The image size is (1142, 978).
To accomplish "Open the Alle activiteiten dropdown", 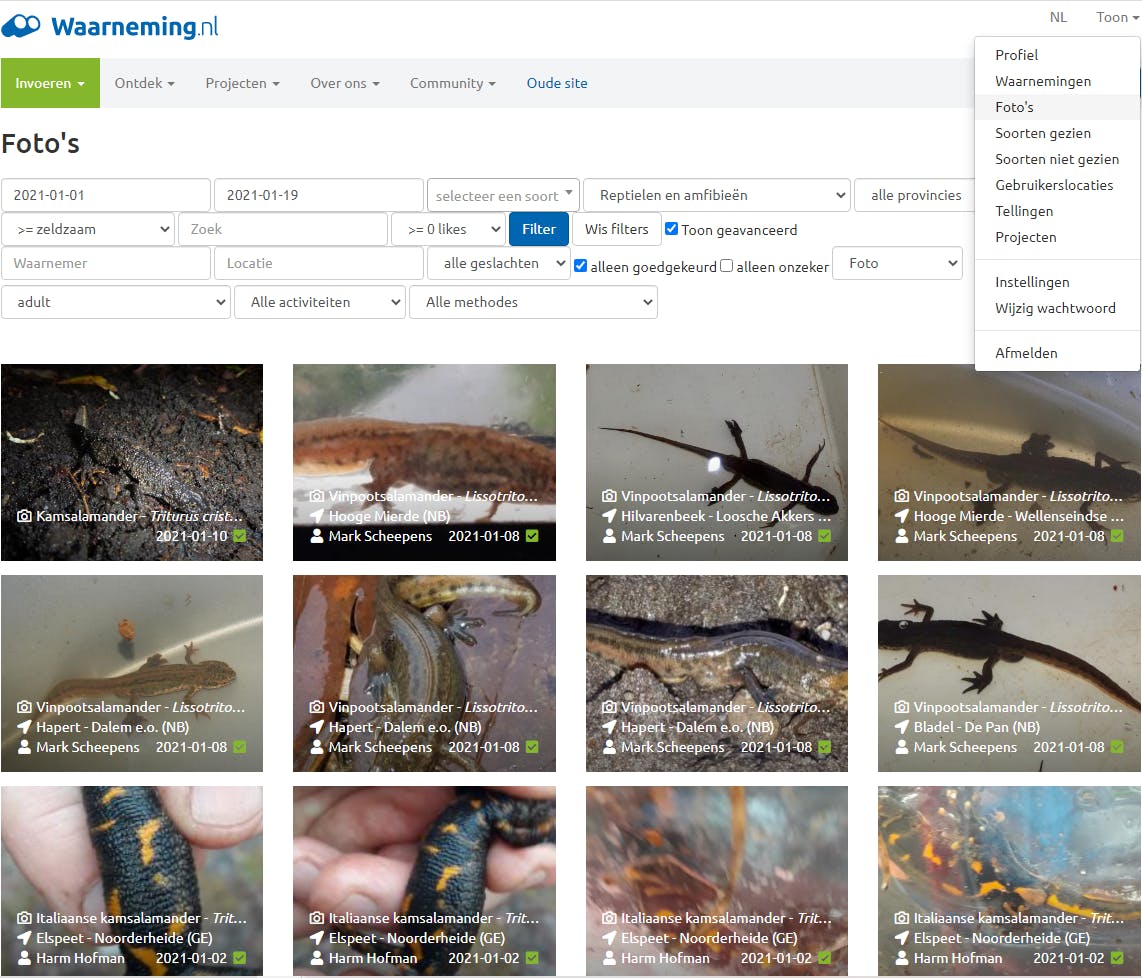I will (320, 302).
